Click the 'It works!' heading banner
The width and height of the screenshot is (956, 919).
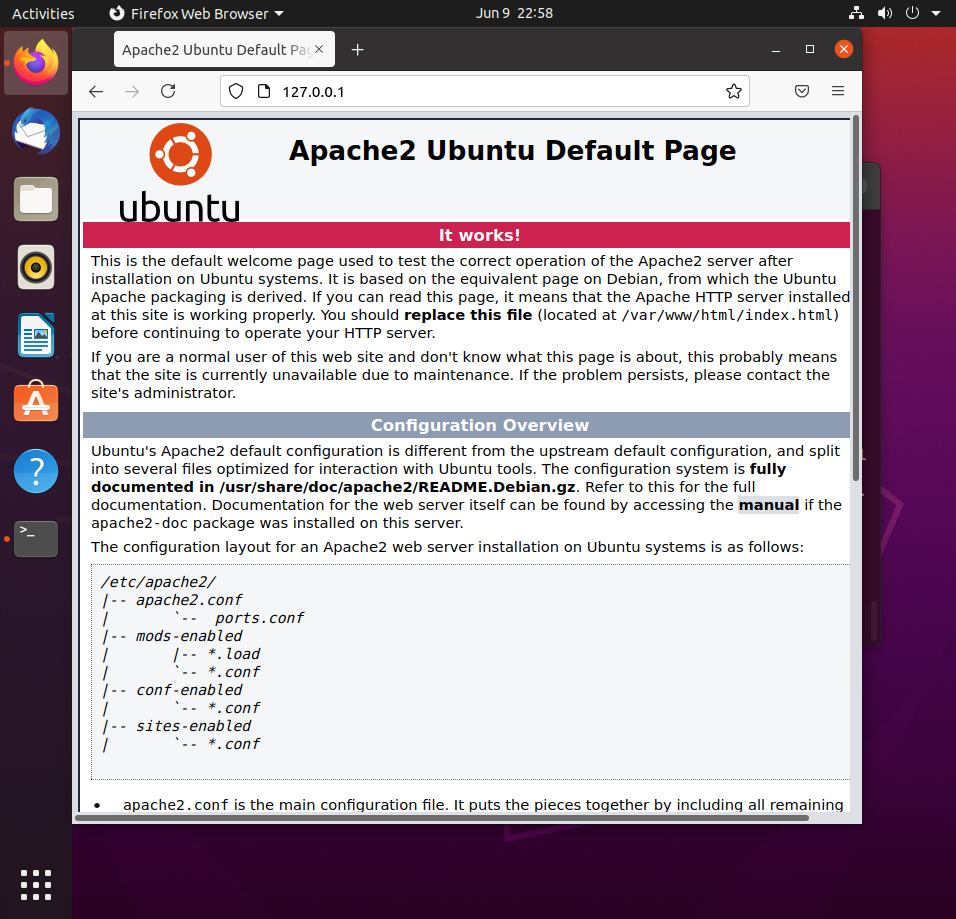point(466,235)
